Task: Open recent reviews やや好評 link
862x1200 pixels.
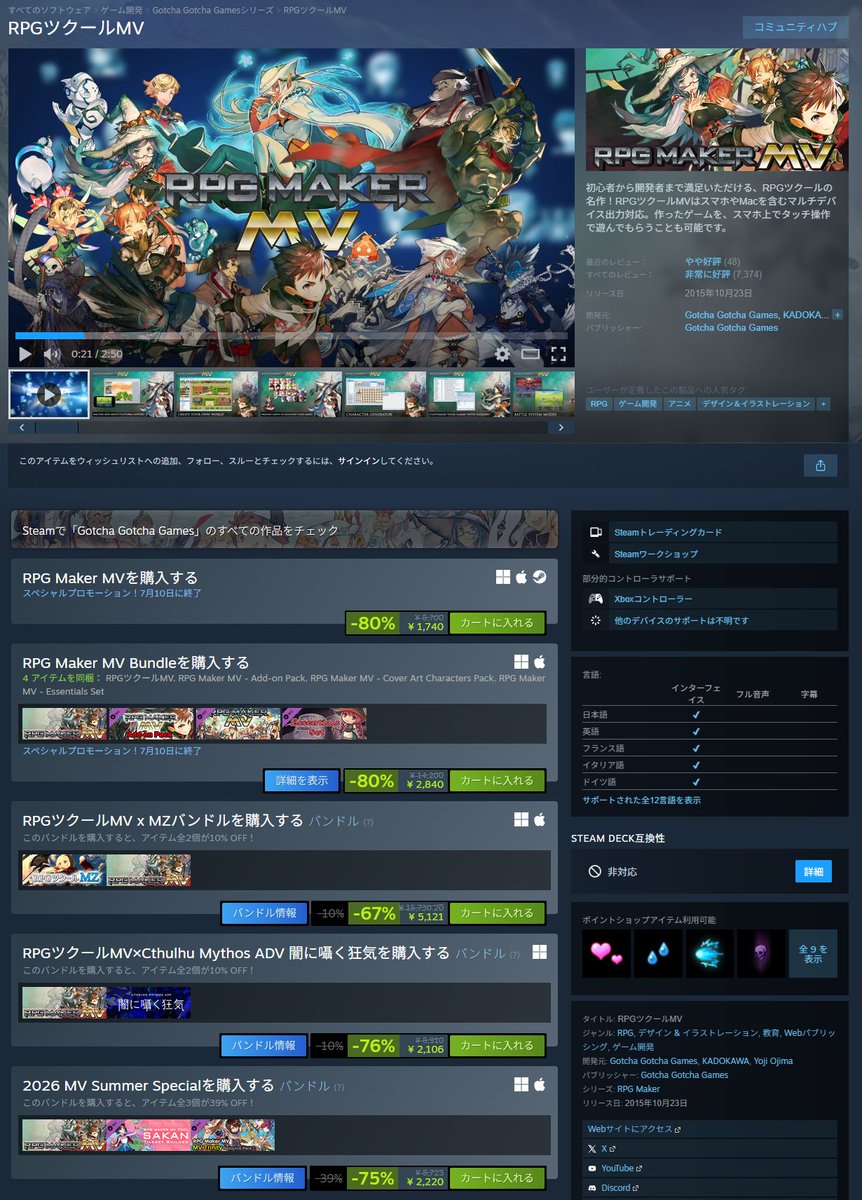Action: click(703, 261)
